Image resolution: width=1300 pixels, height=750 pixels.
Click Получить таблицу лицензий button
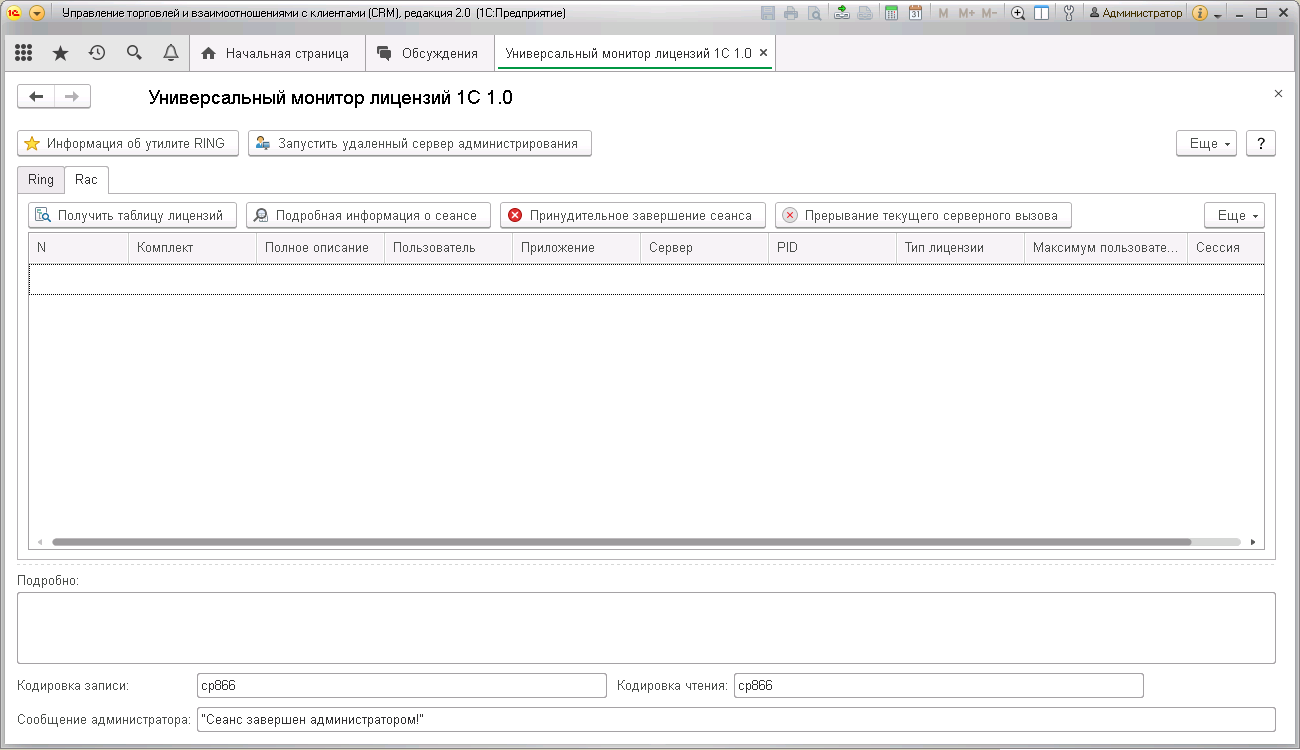click(132, 215)
